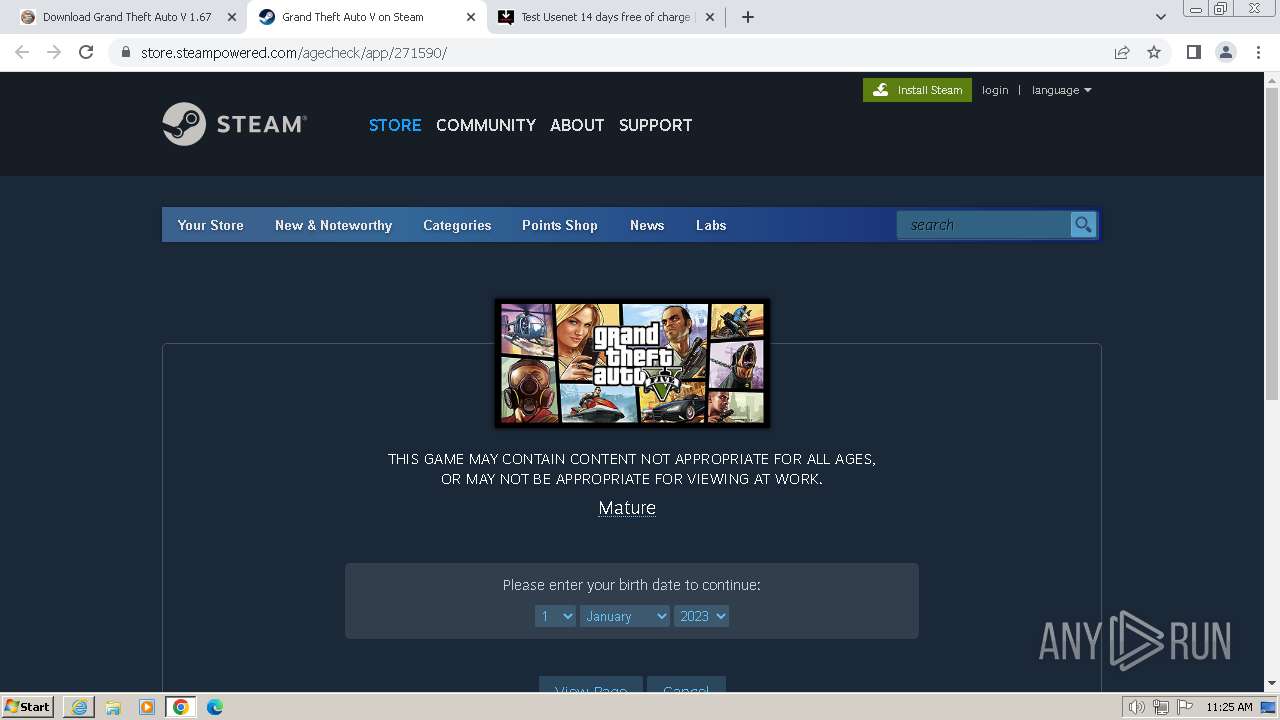The width and height of the screenshot is (1280, 720).
Task: Click the search magnifier button
Action: [1083, 225]
